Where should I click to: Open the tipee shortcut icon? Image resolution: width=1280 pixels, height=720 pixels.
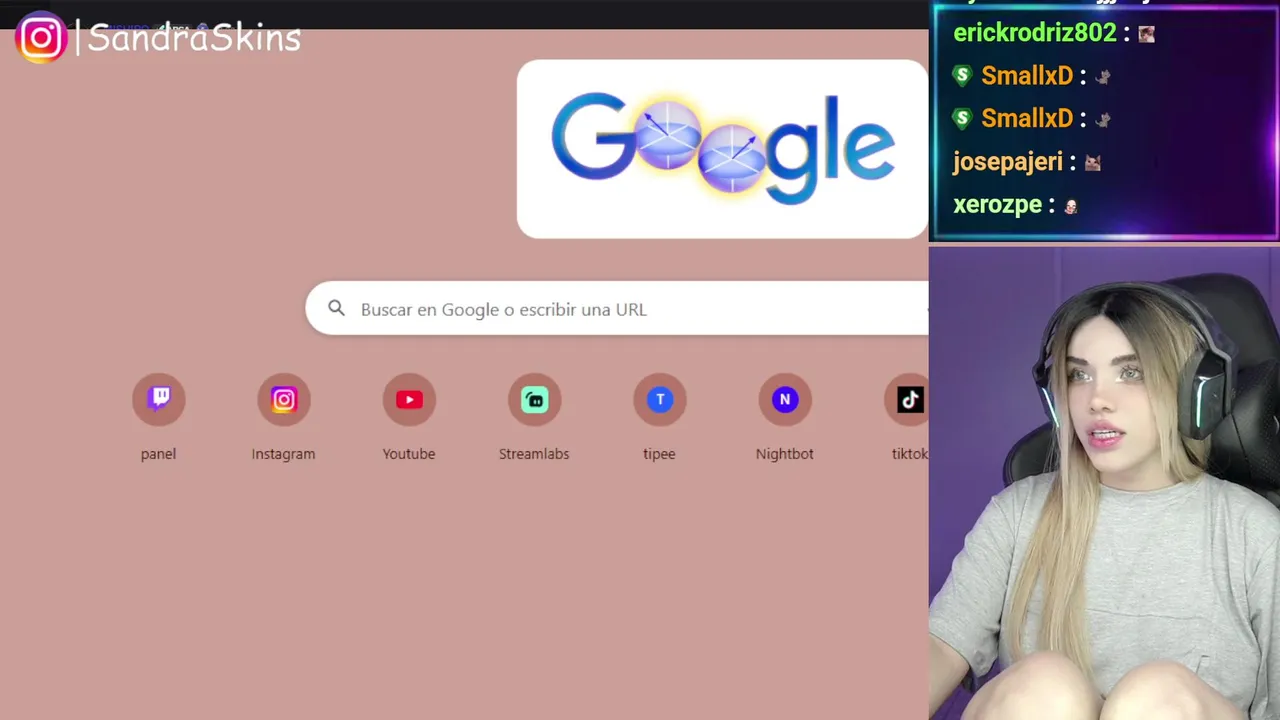[659, 400]
